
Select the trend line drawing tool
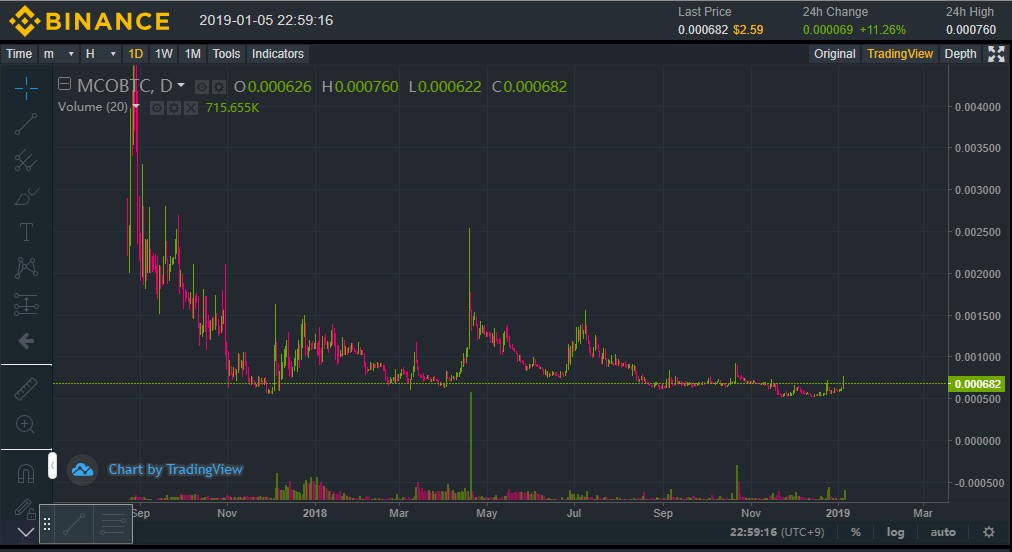point(26,124)
